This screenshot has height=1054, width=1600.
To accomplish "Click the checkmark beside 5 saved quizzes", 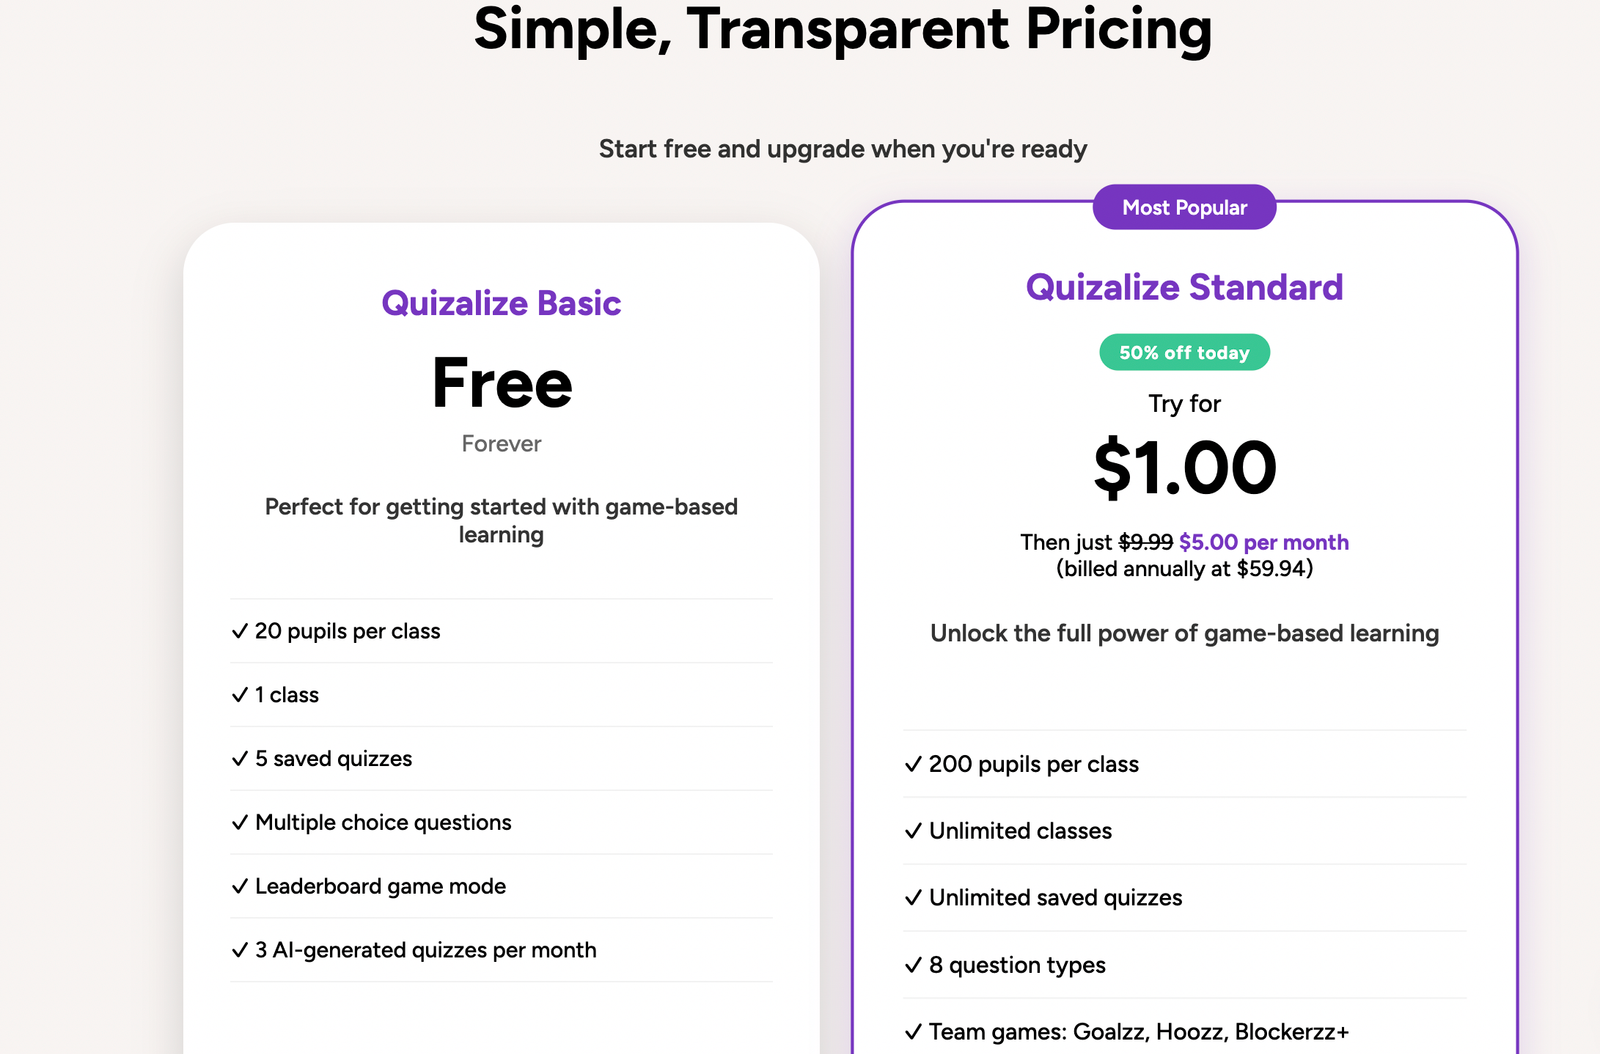I will tap(240, 759).
